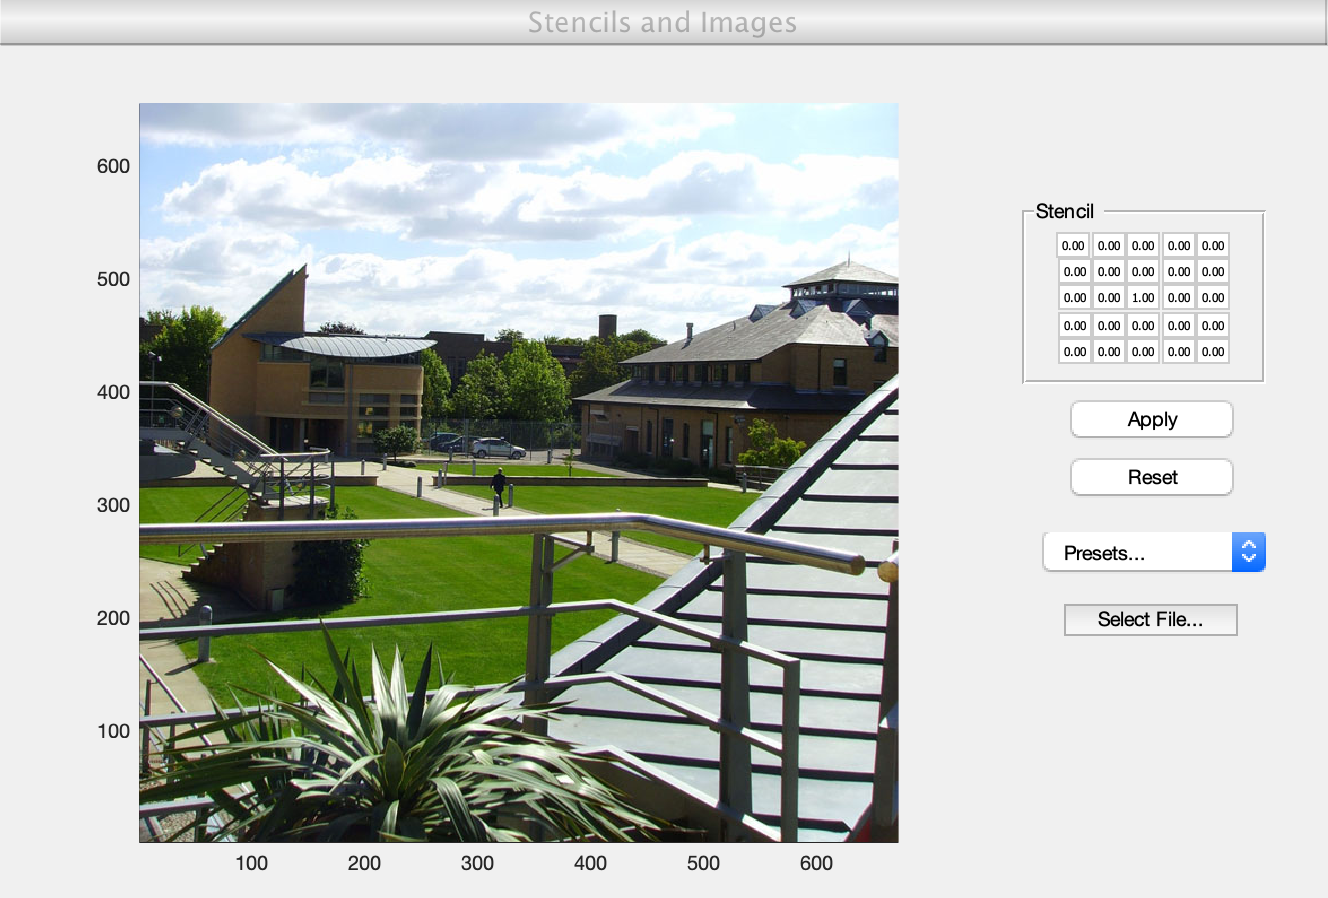The image size is (1328, 898).
Task: Focus stencil cell in row 1, column 1
Action: tap(1073, 245)
